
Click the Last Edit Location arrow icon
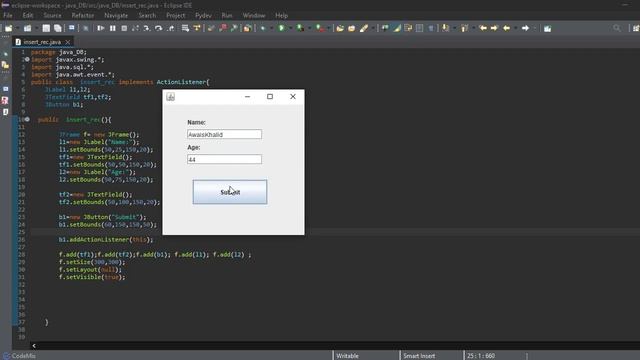[x=483, y=28]
